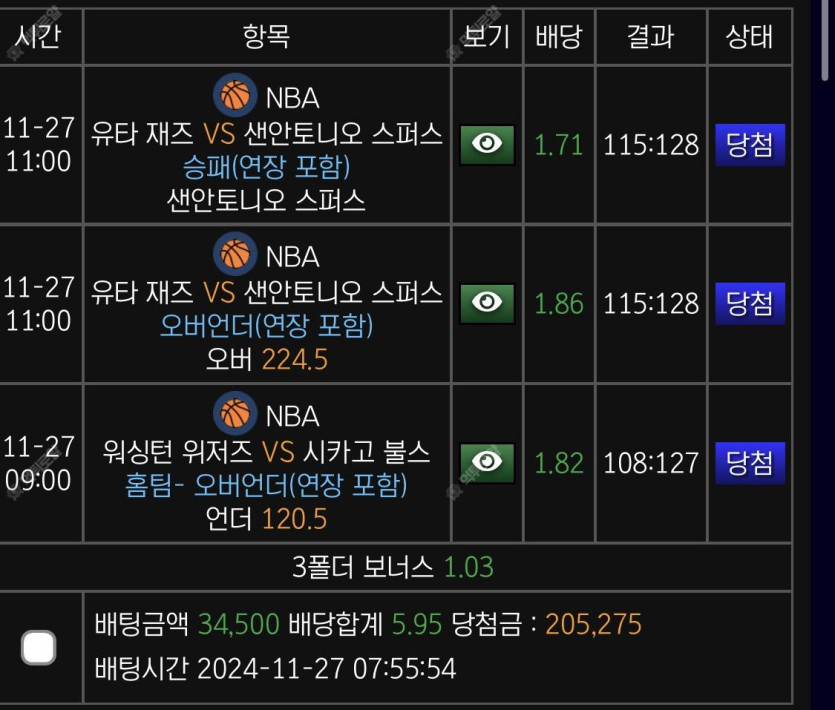The image size is (835, 710).
Task: Click the 오버언더(연장 포함) link in the second row
Action: (266, 326)
